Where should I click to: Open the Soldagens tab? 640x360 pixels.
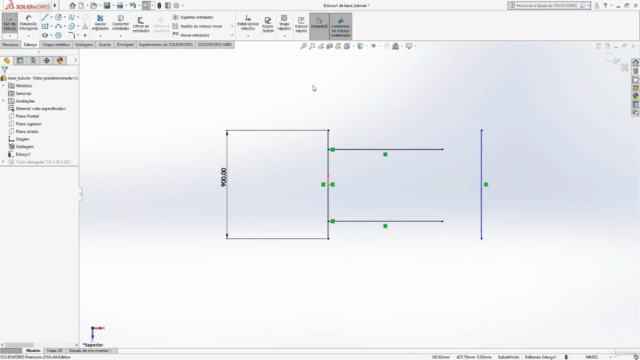coord(84,44)
